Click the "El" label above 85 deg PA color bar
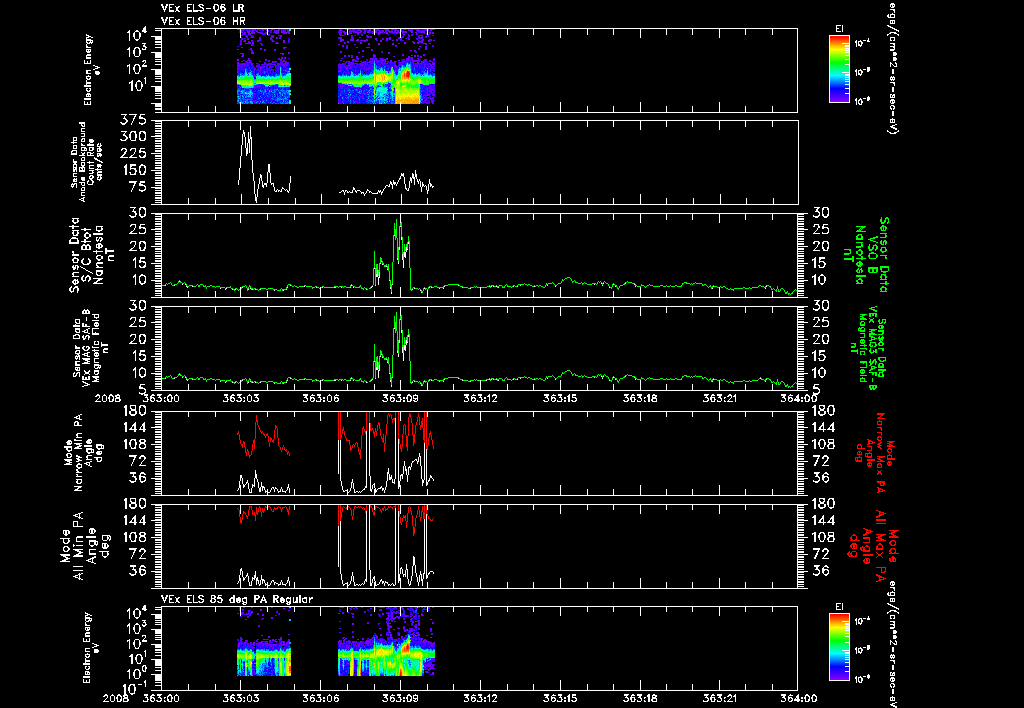Viewport: 1024px width, 708px height. tap(839, 607)
